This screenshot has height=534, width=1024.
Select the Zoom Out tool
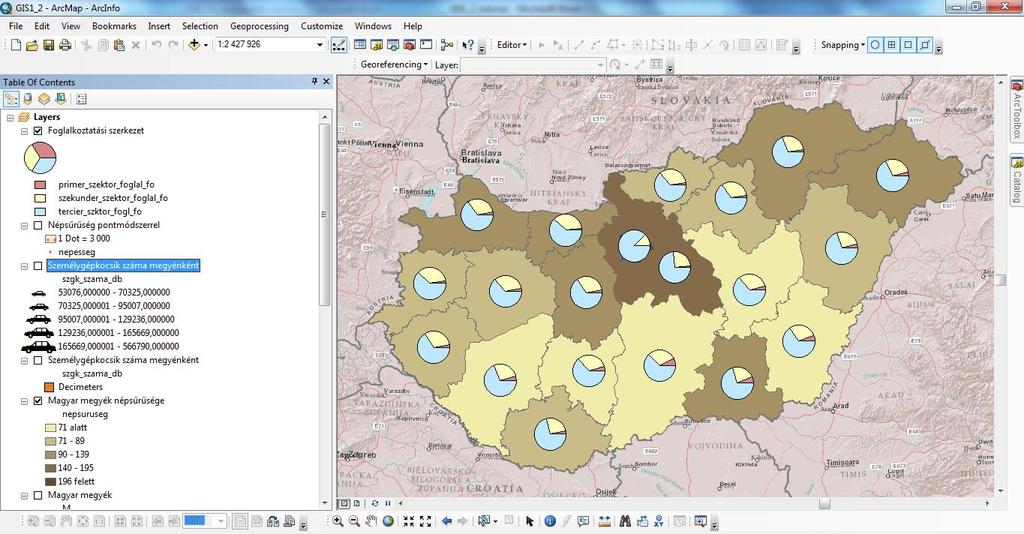[354, 521]
